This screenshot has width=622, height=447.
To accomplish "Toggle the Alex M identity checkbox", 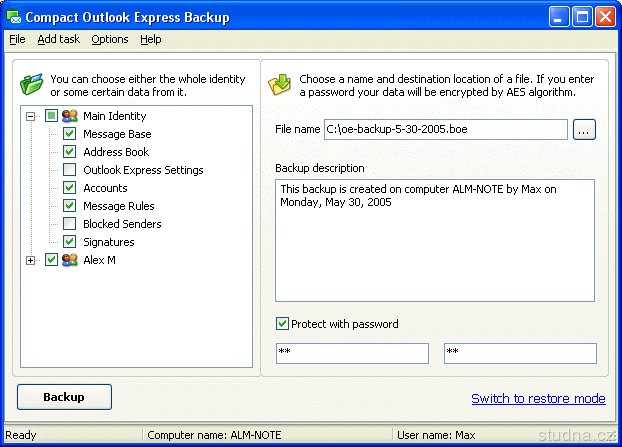I will coord(52,260).
